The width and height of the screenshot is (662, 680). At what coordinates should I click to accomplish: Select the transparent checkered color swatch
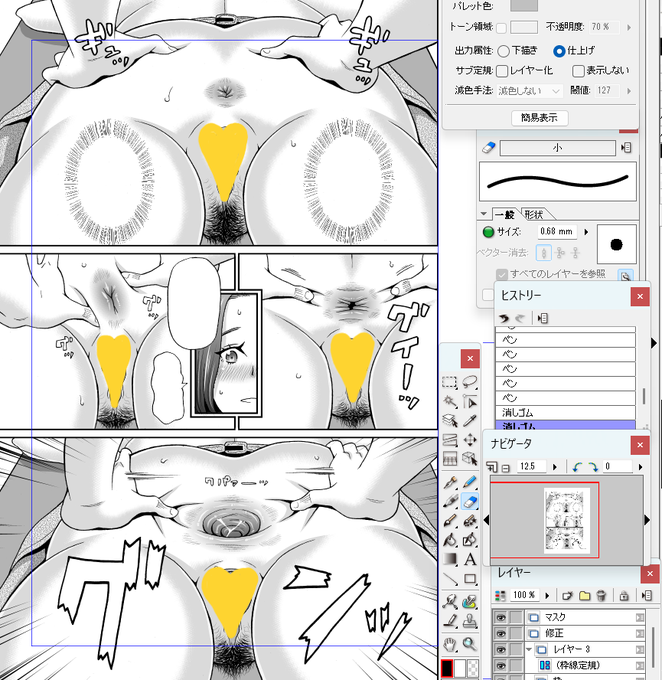point(473,669)
